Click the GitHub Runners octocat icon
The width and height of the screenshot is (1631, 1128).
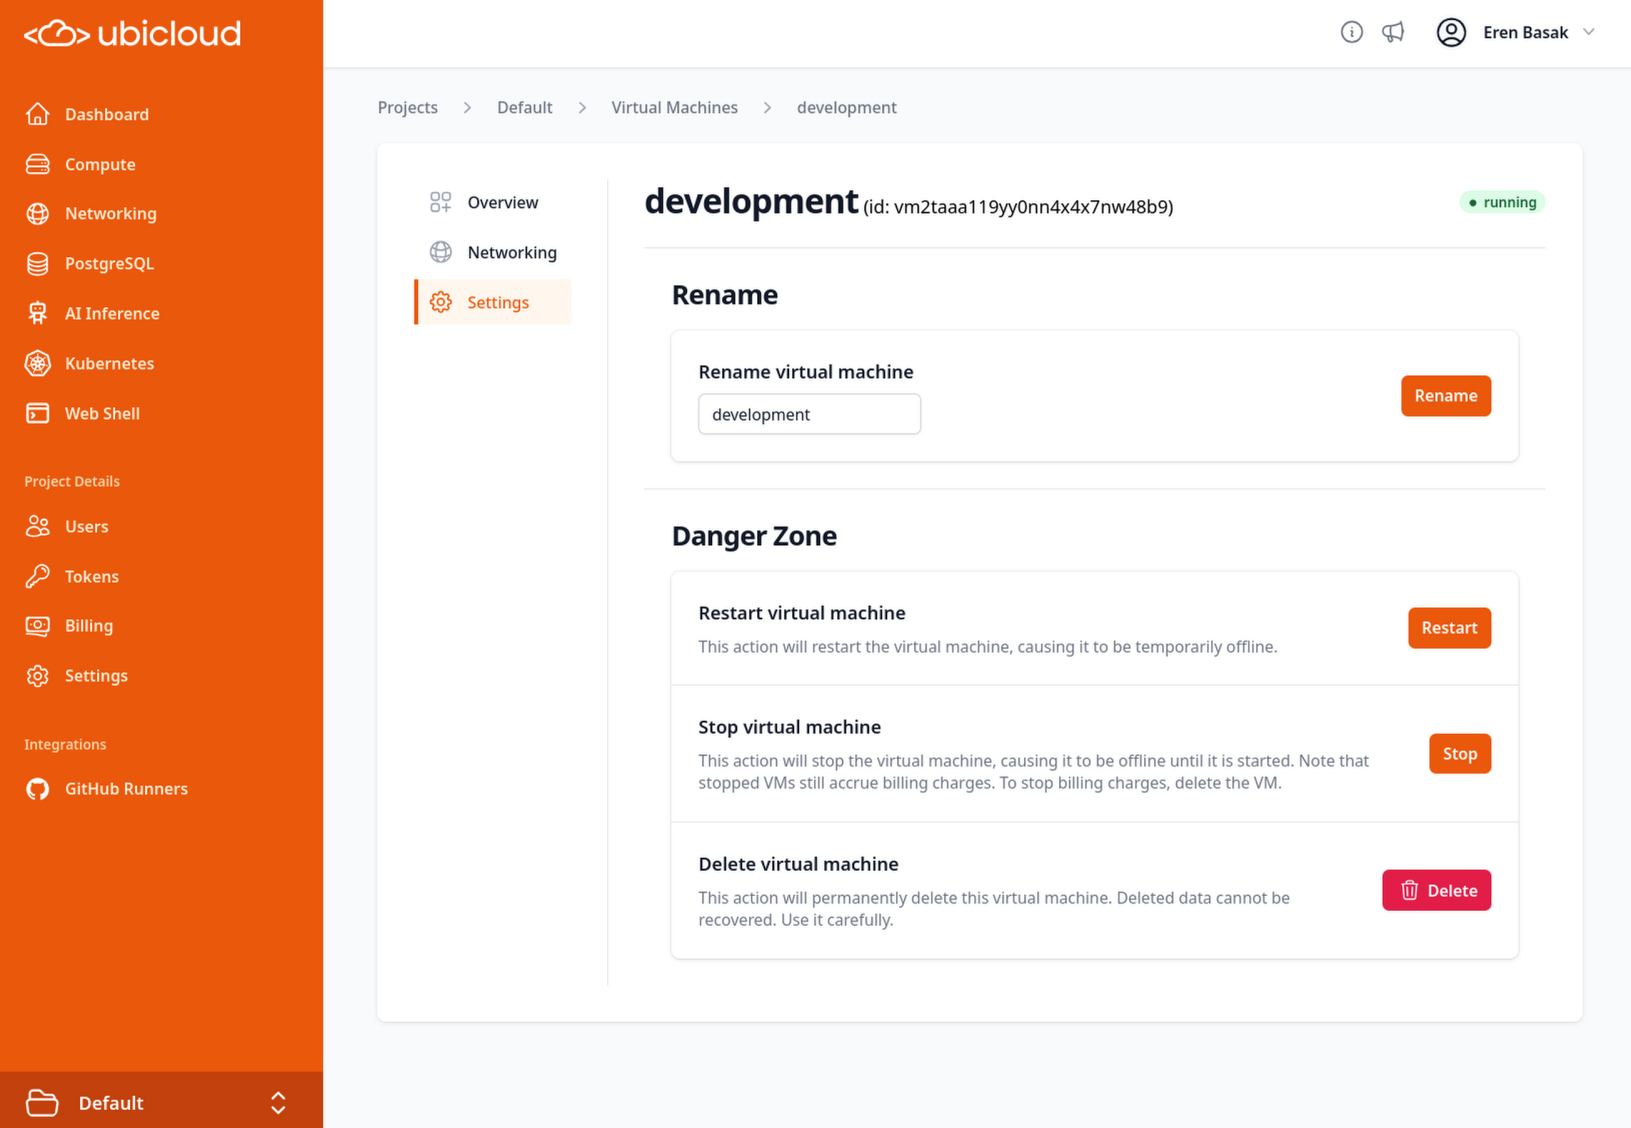pos(38,789)
